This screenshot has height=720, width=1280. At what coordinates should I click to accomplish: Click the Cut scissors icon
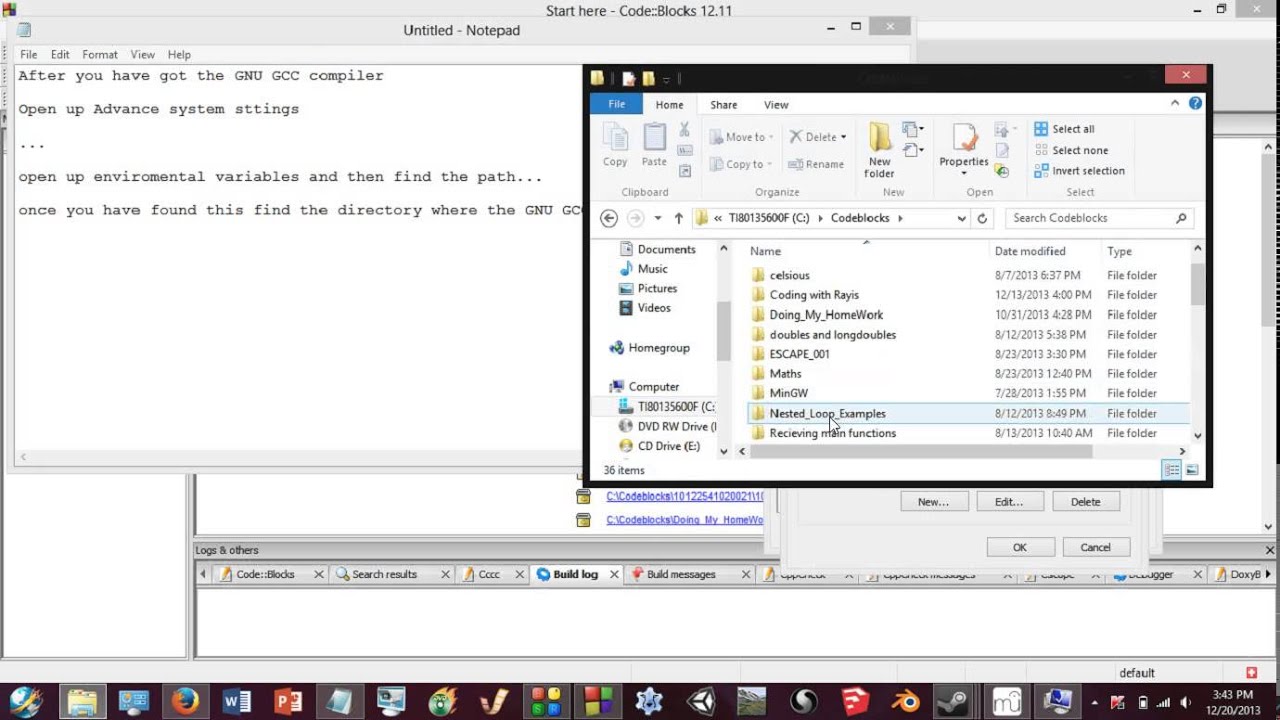(684, 130)
